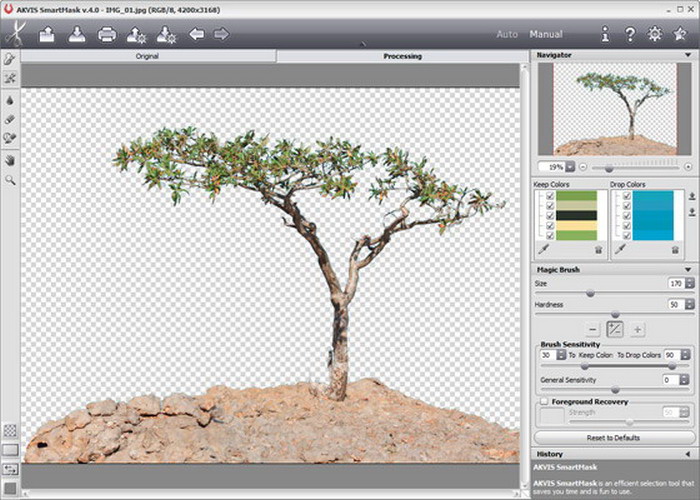Redo with the right arrow icon

point(221,34)
